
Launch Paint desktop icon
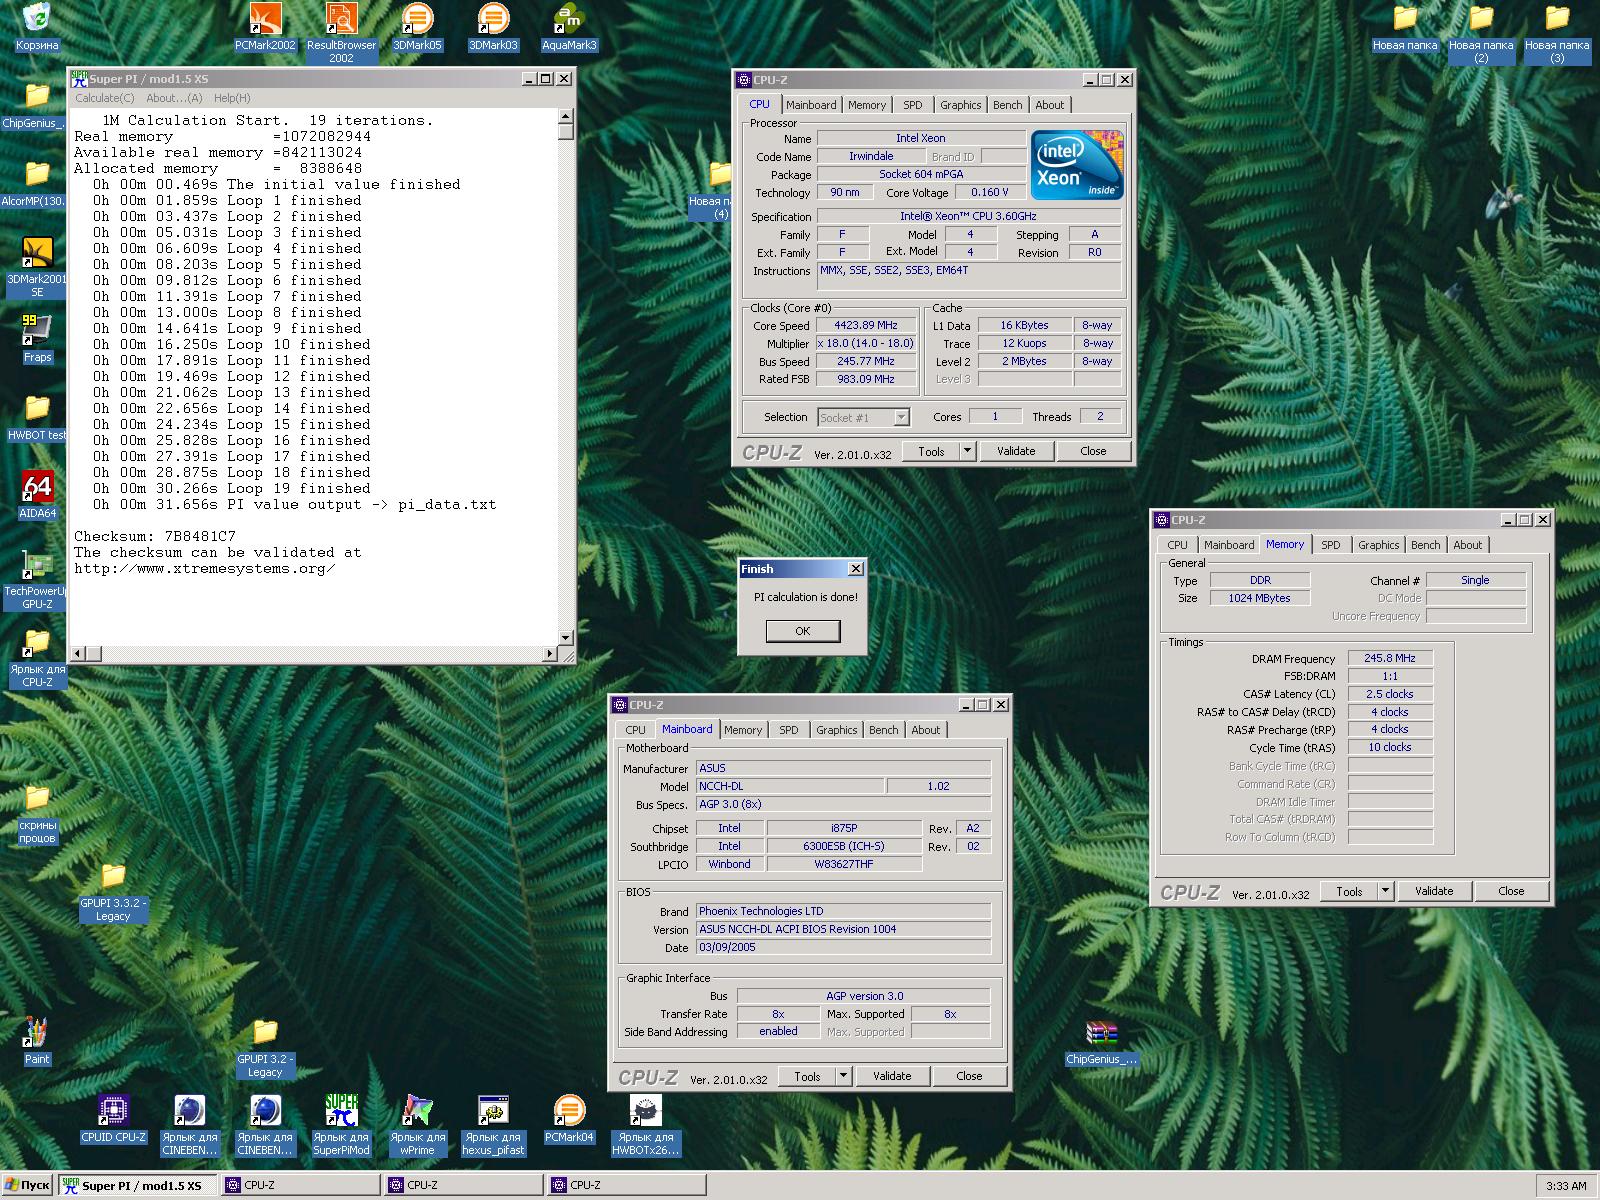coord(37,1041)
